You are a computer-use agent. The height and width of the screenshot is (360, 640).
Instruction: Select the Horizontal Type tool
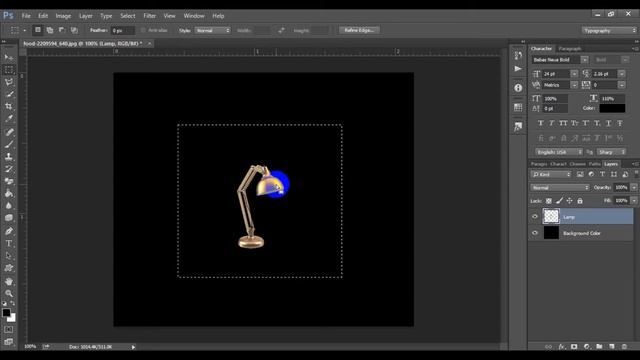pyautogui.click(x=9, y=244)
